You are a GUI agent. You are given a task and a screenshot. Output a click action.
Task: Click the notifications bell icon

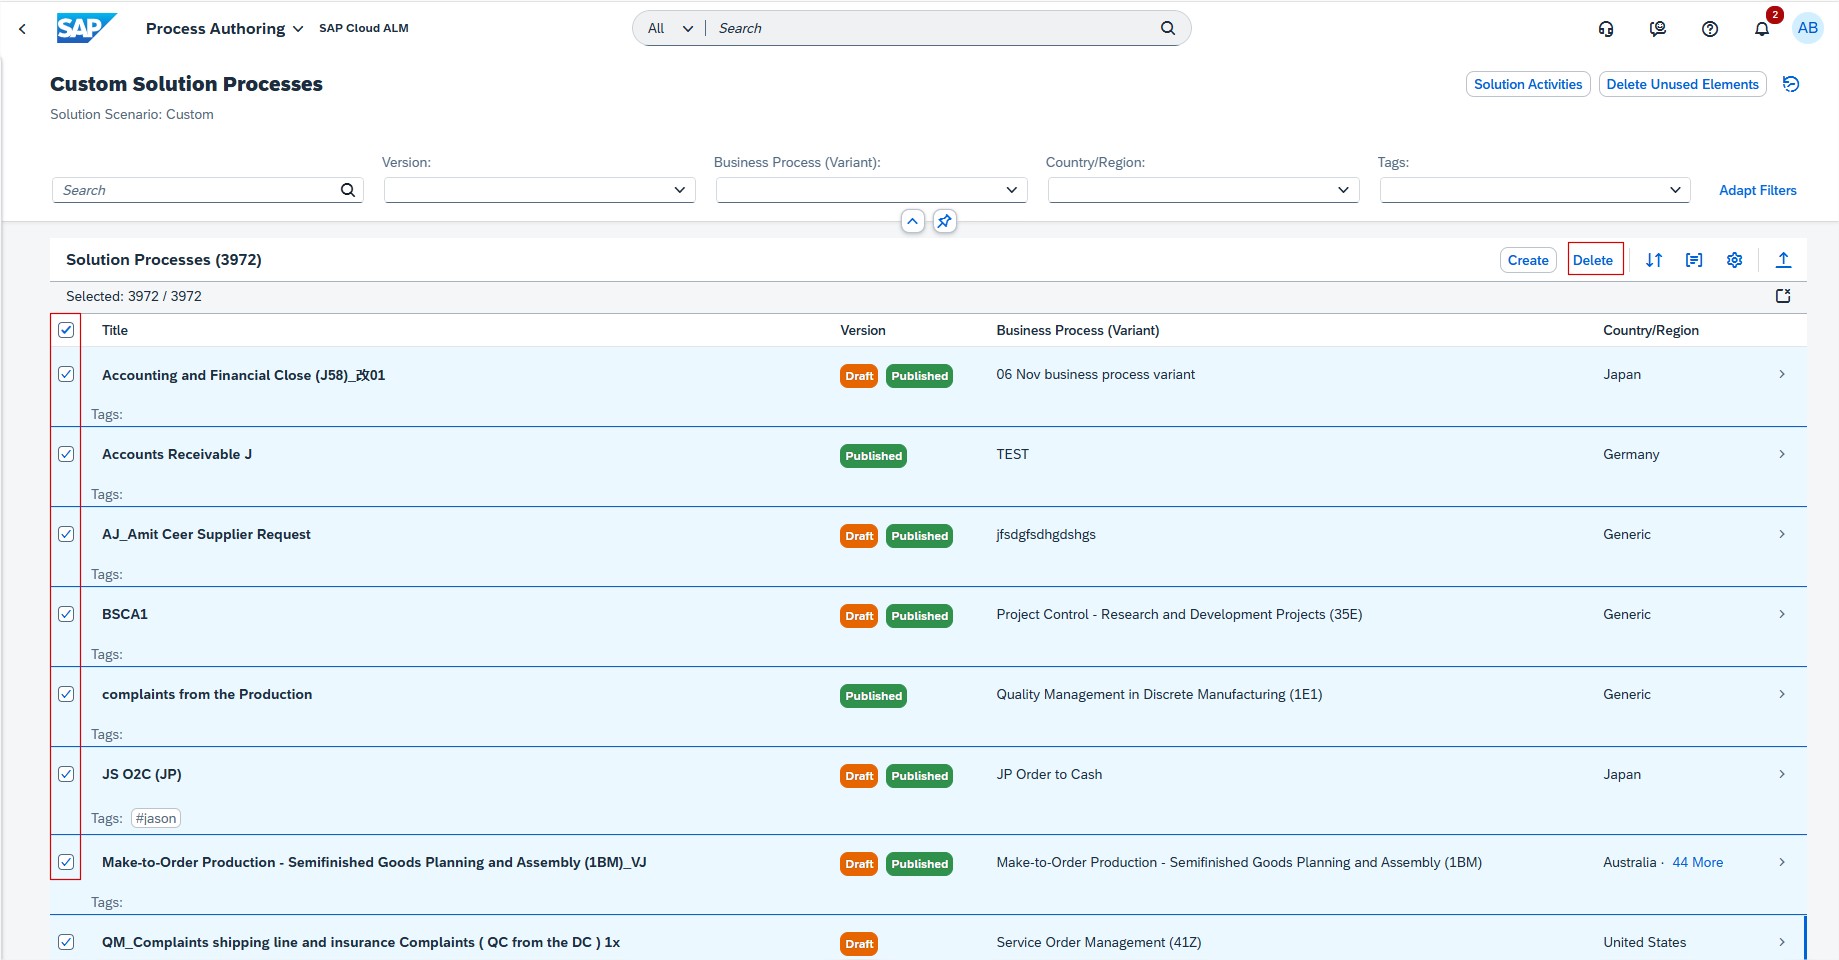1761,29
